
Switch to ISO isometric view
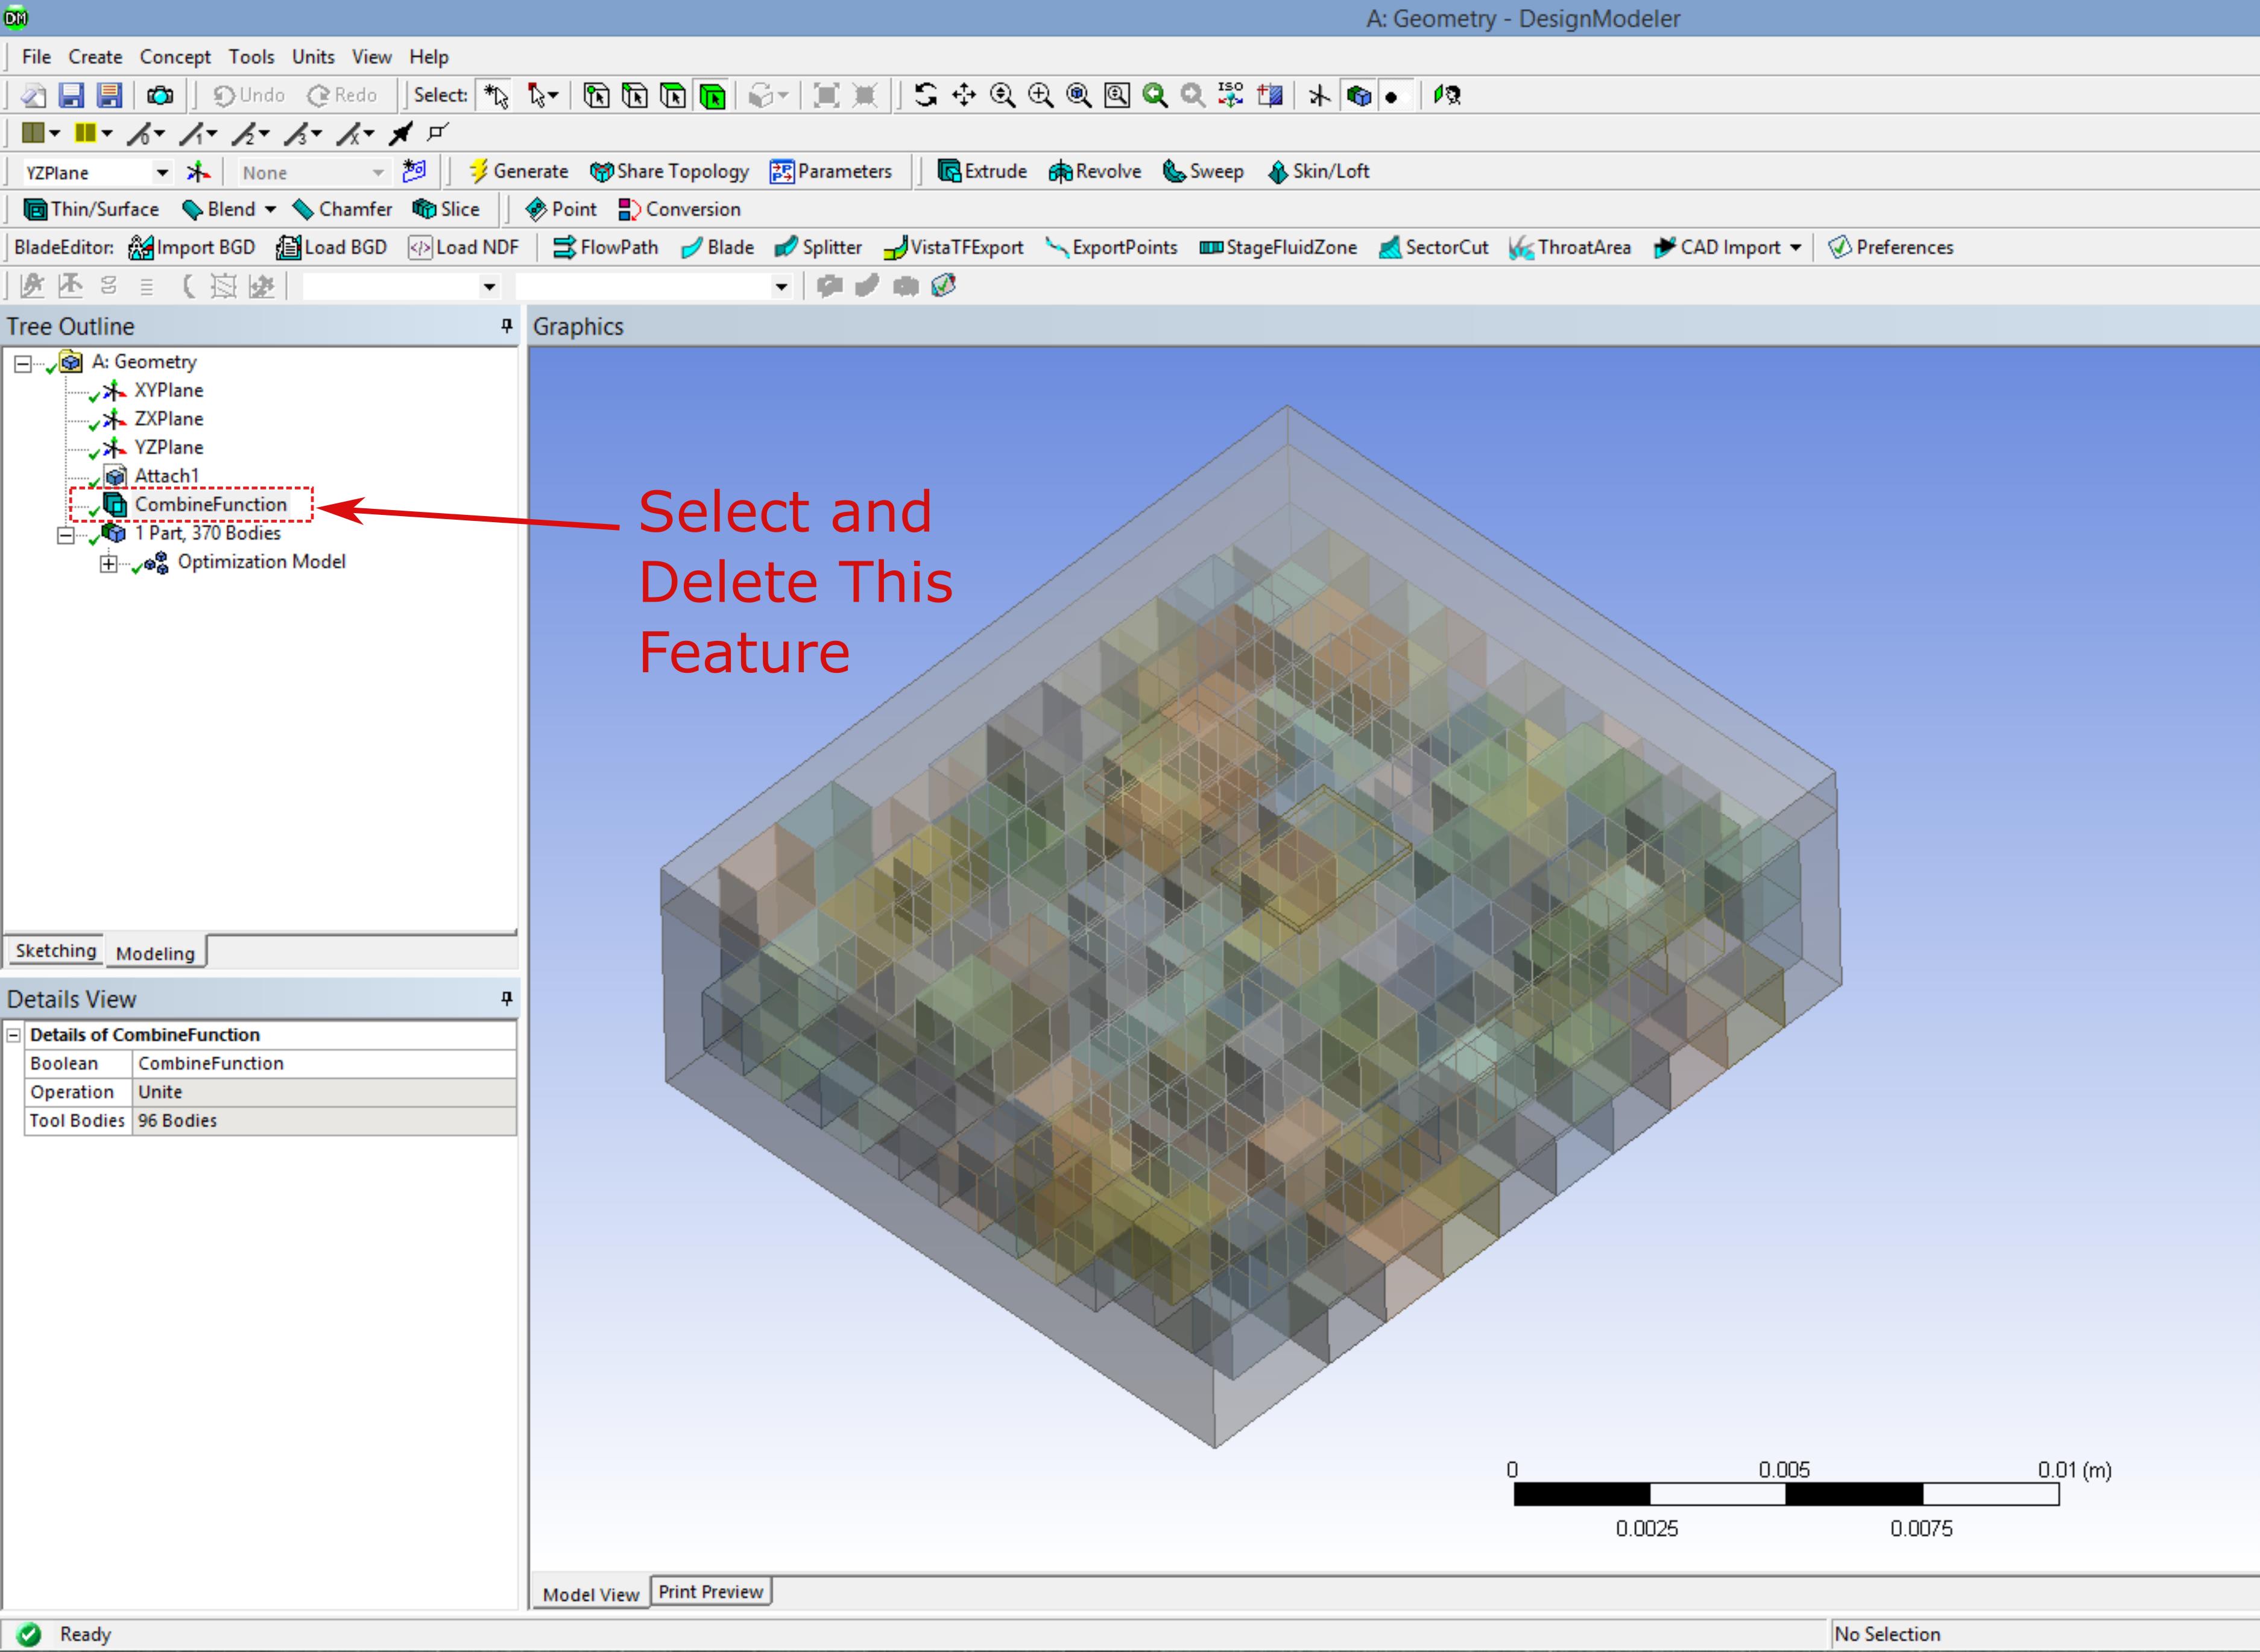tap(1231, 95)
